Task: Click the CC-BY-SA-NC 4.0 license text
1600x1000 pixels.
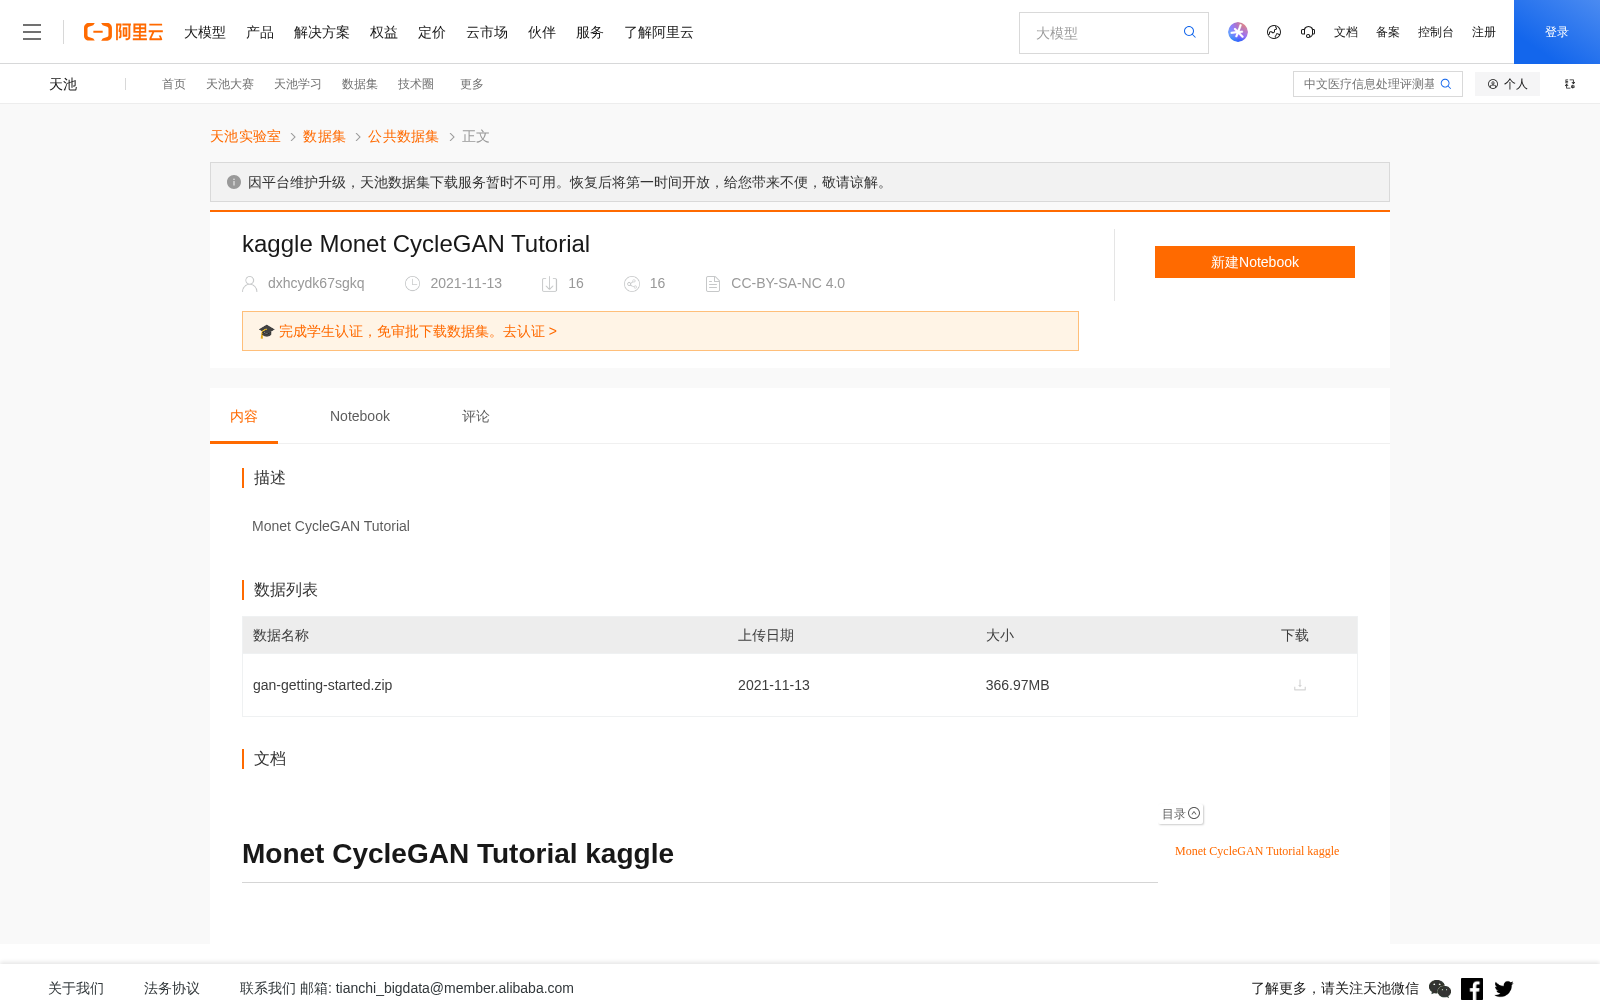Action: coord(788,283)
